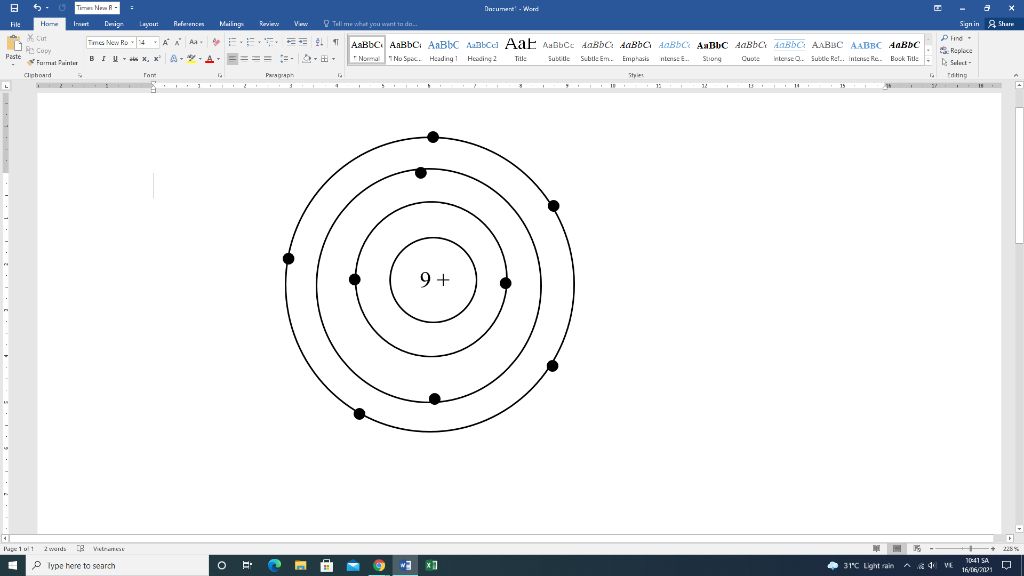Image resolution: width=1024 pixels, height=576 pixels.
Task: Switch to References tab
Action: point(189,24)
